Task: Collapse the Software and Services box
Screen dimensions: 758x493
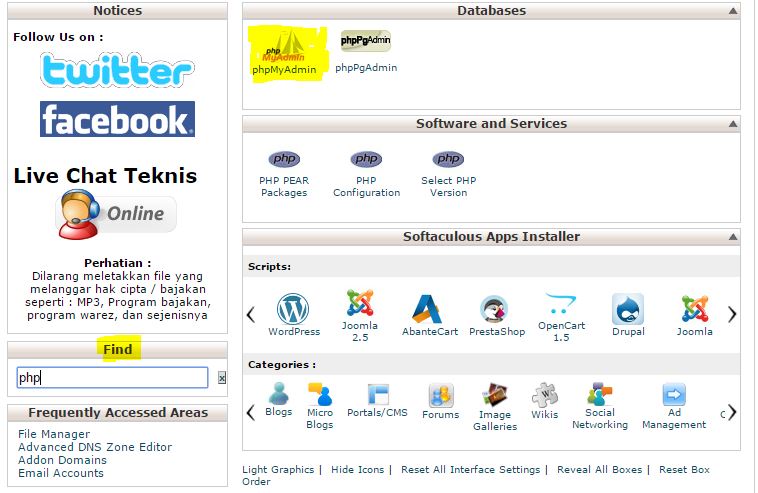Action: coord(734,125)
